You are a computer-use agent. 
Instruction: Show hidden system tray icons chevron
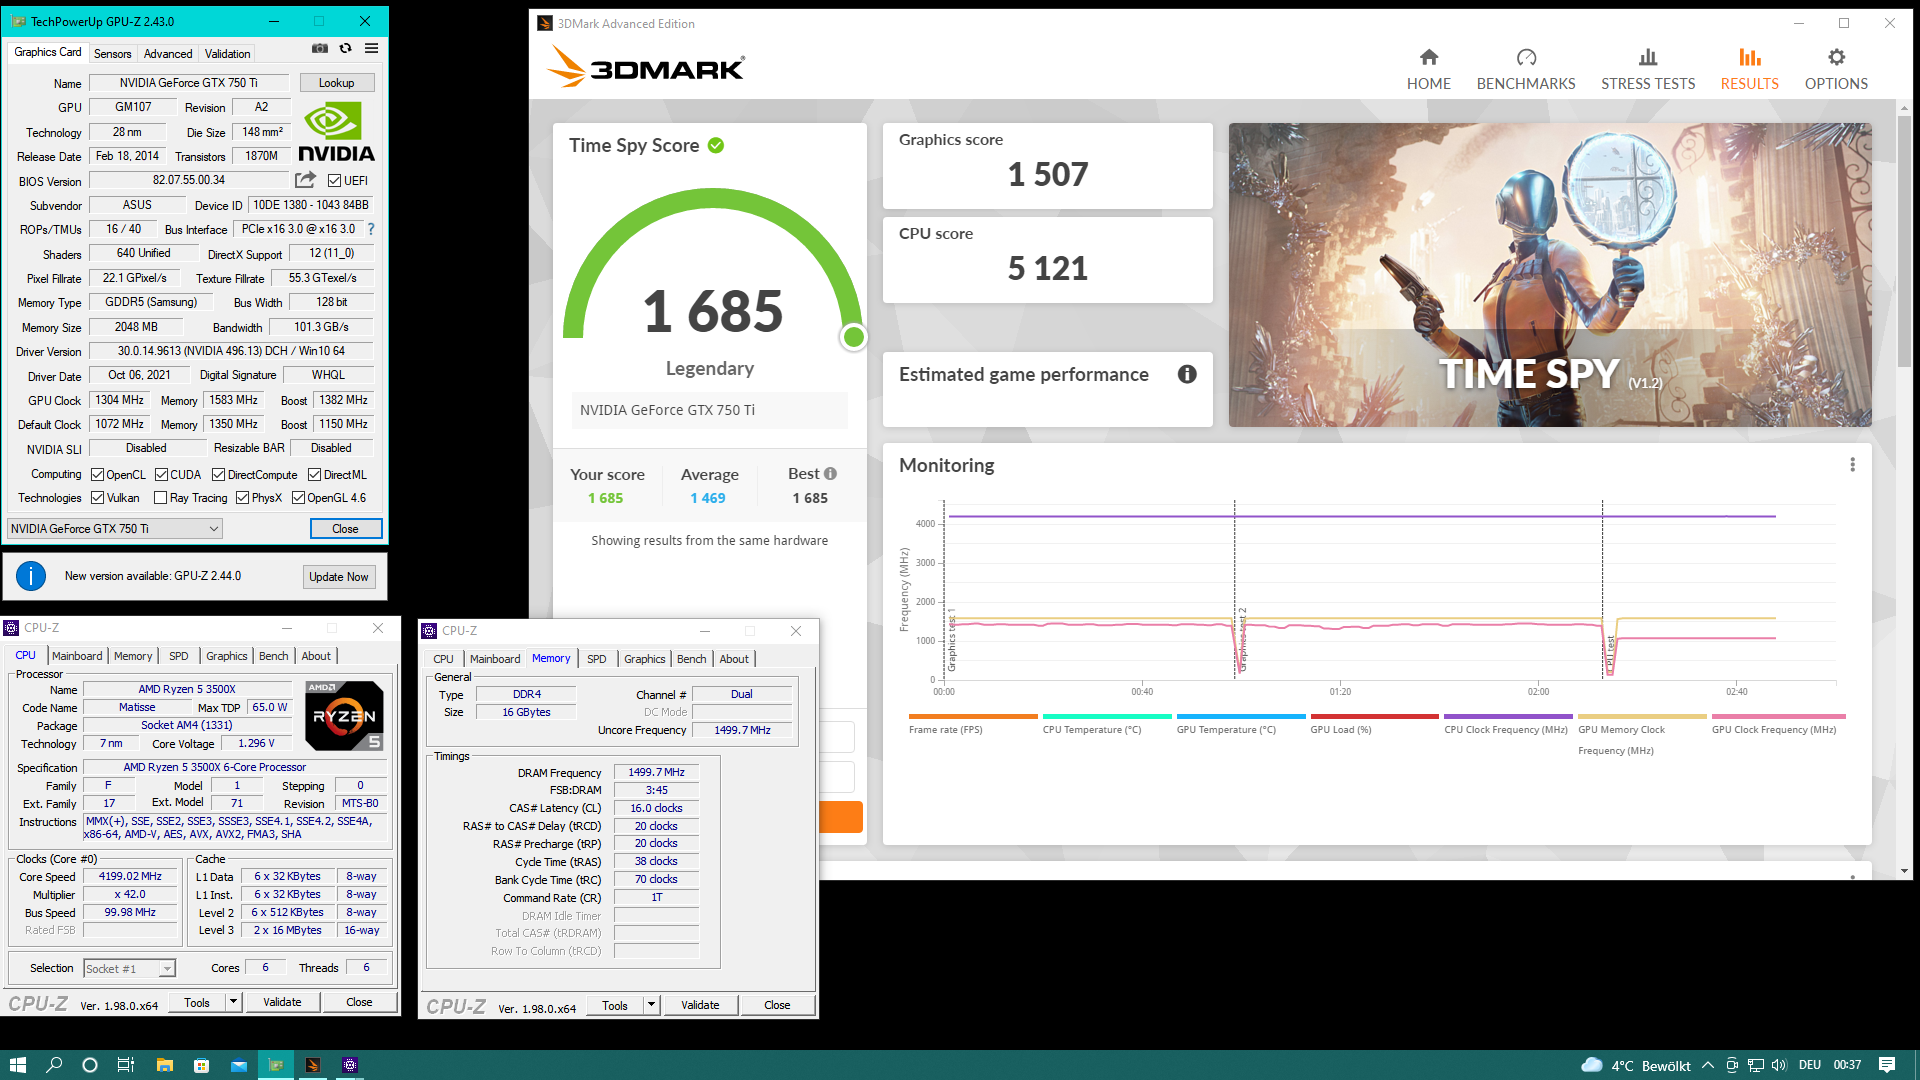[1707, 1065]
